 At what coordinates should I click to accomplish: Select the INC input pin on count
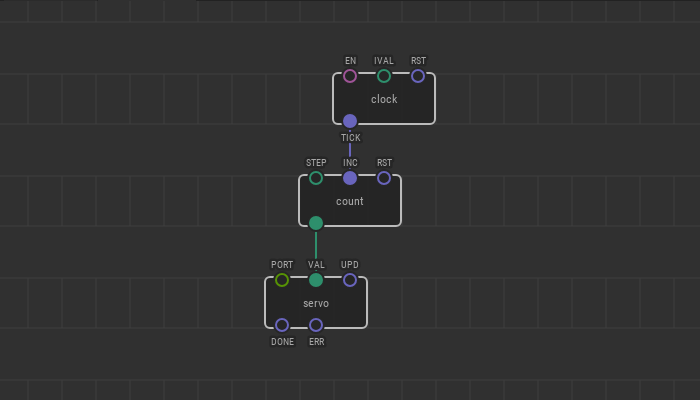point(350,178)
